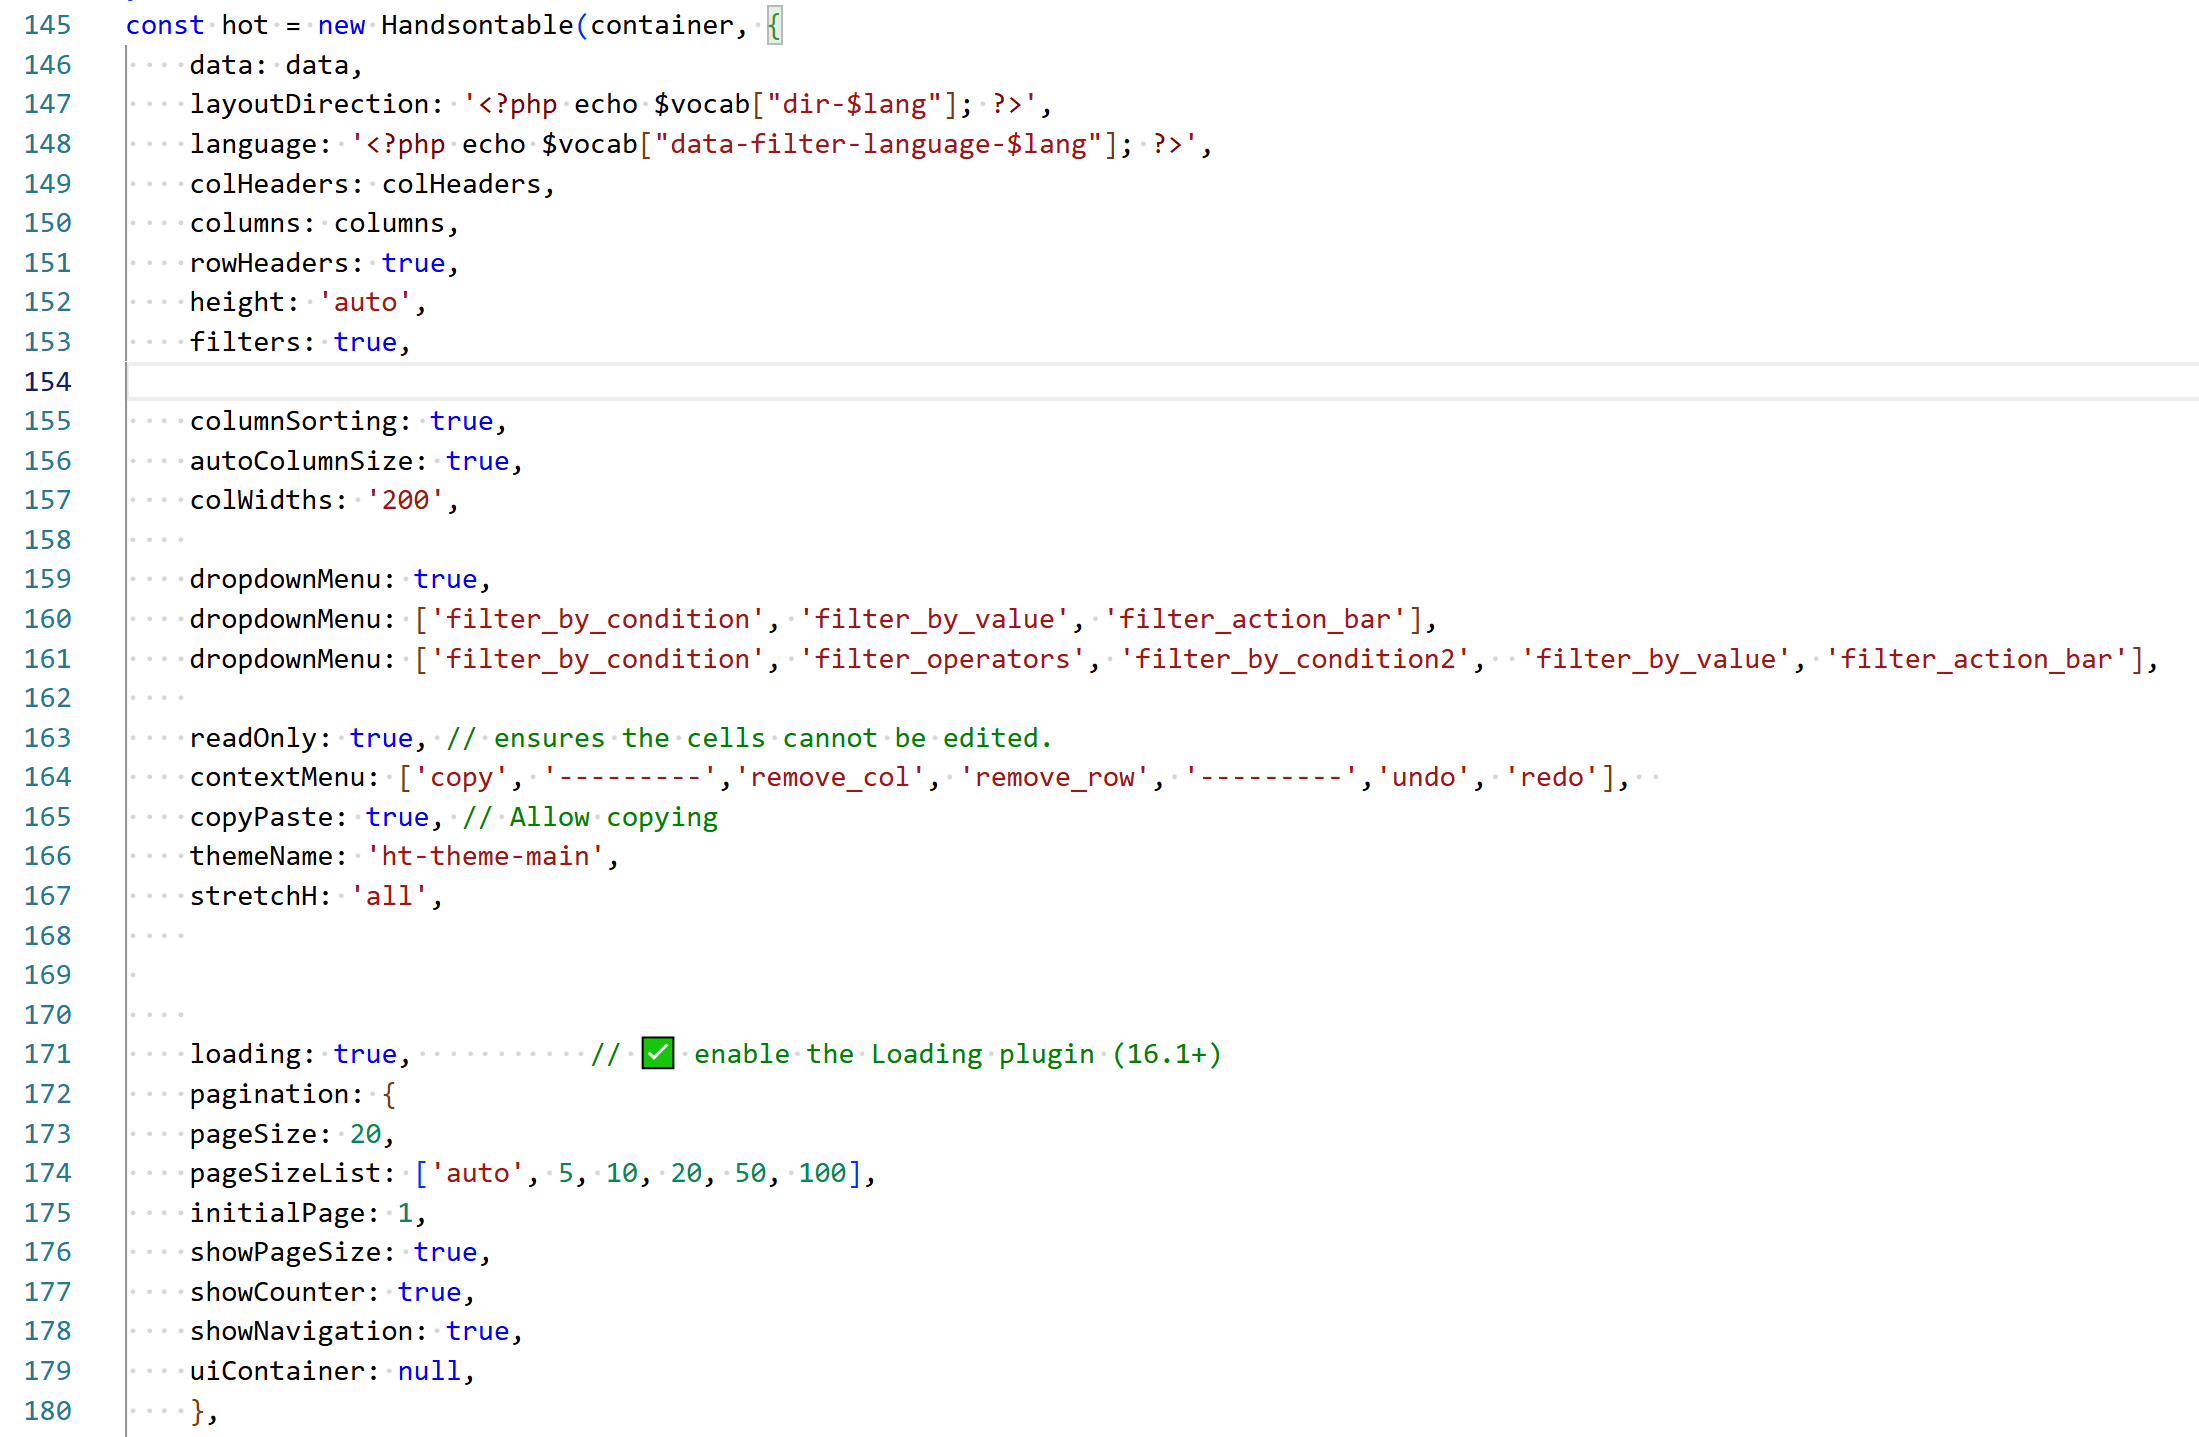Click 'filter_by_condition2' string in dropdownMenu
Viewport: 2199px width, 1437px height.
[x=1295, y=659]
